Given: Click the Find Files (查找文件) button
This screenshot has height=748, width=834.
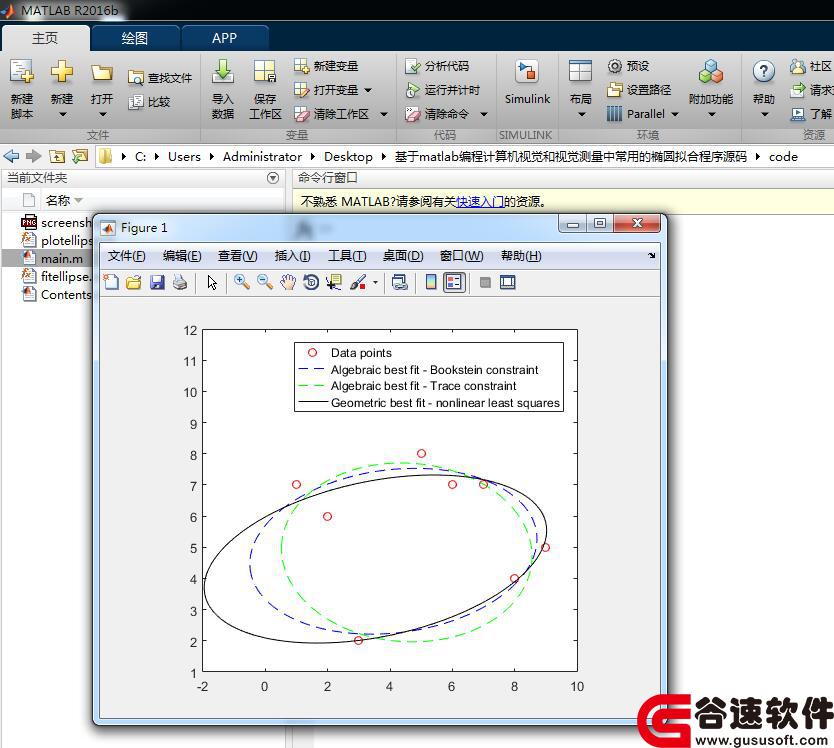Looking at the screenshot, I should click(x=160, y=78).
